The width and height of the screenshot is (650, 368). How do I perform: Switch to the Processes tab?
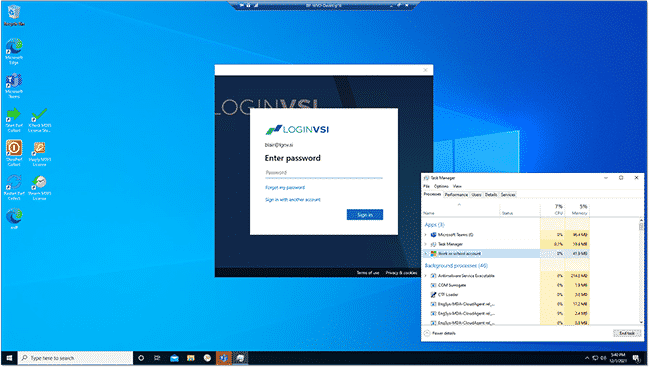tap(432, 194)
